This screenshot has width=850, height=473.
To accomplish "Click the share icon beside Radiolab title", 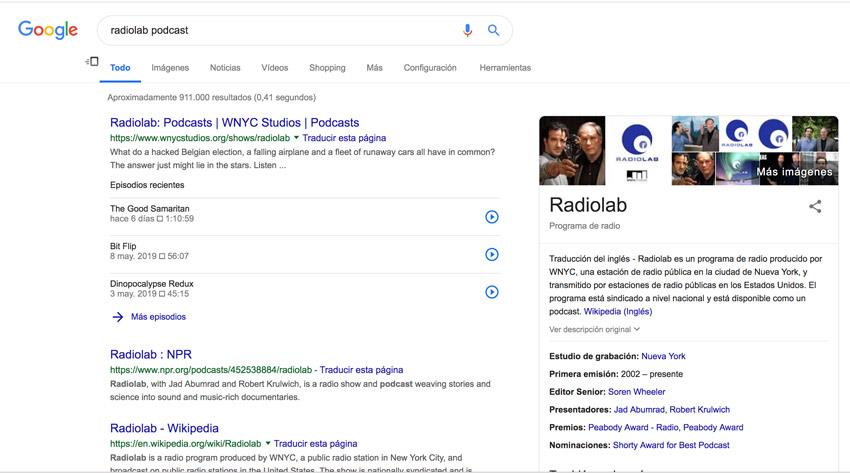I will click(x=815, y=206).
